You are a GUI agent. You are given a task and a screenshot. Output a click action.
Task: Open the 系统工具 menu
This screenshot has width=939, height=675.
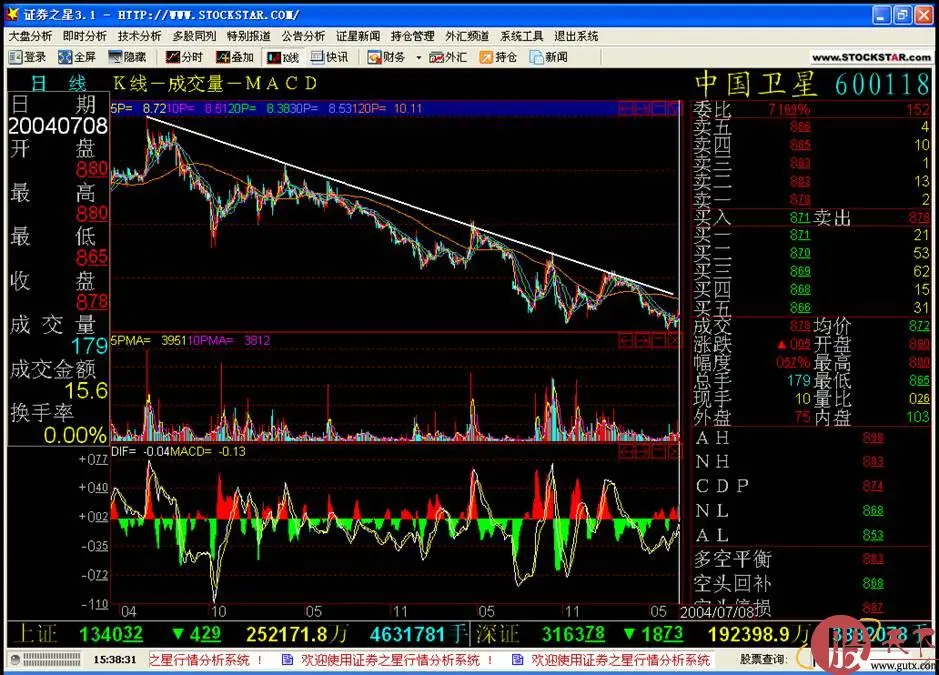(x=522, y=36)
